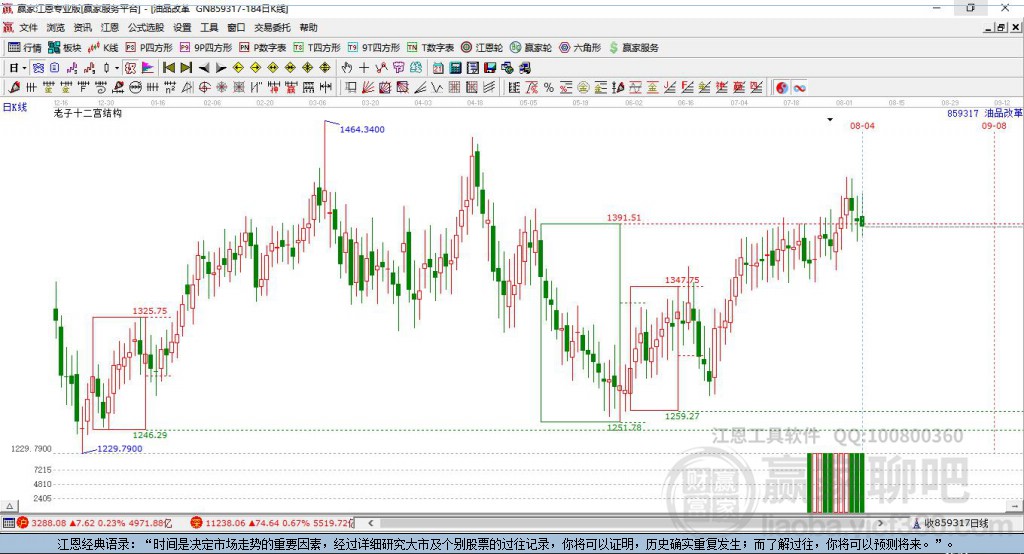Image resolution: width=1024 pixels, height=554 pixels.
Task: Click the 老子十二宫结构 chart title
Action: point(88,113)
